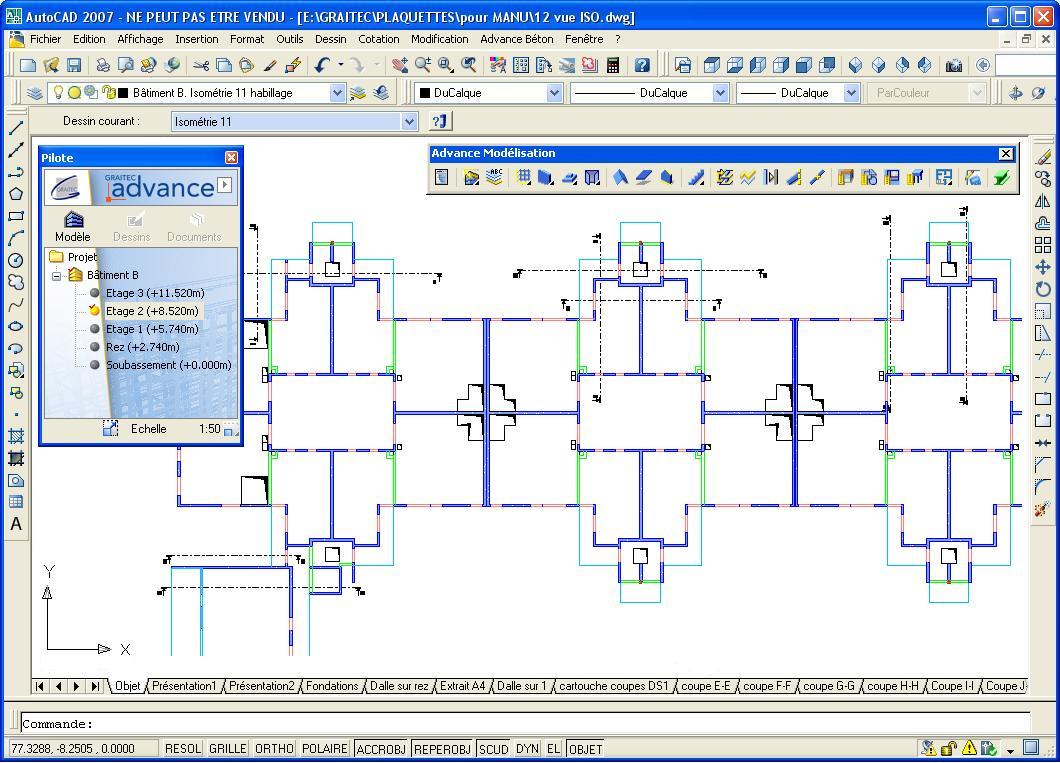1060x763 pixels.
Task: Select Soubassement (+0.000m) level
Action: coord(168,365)
